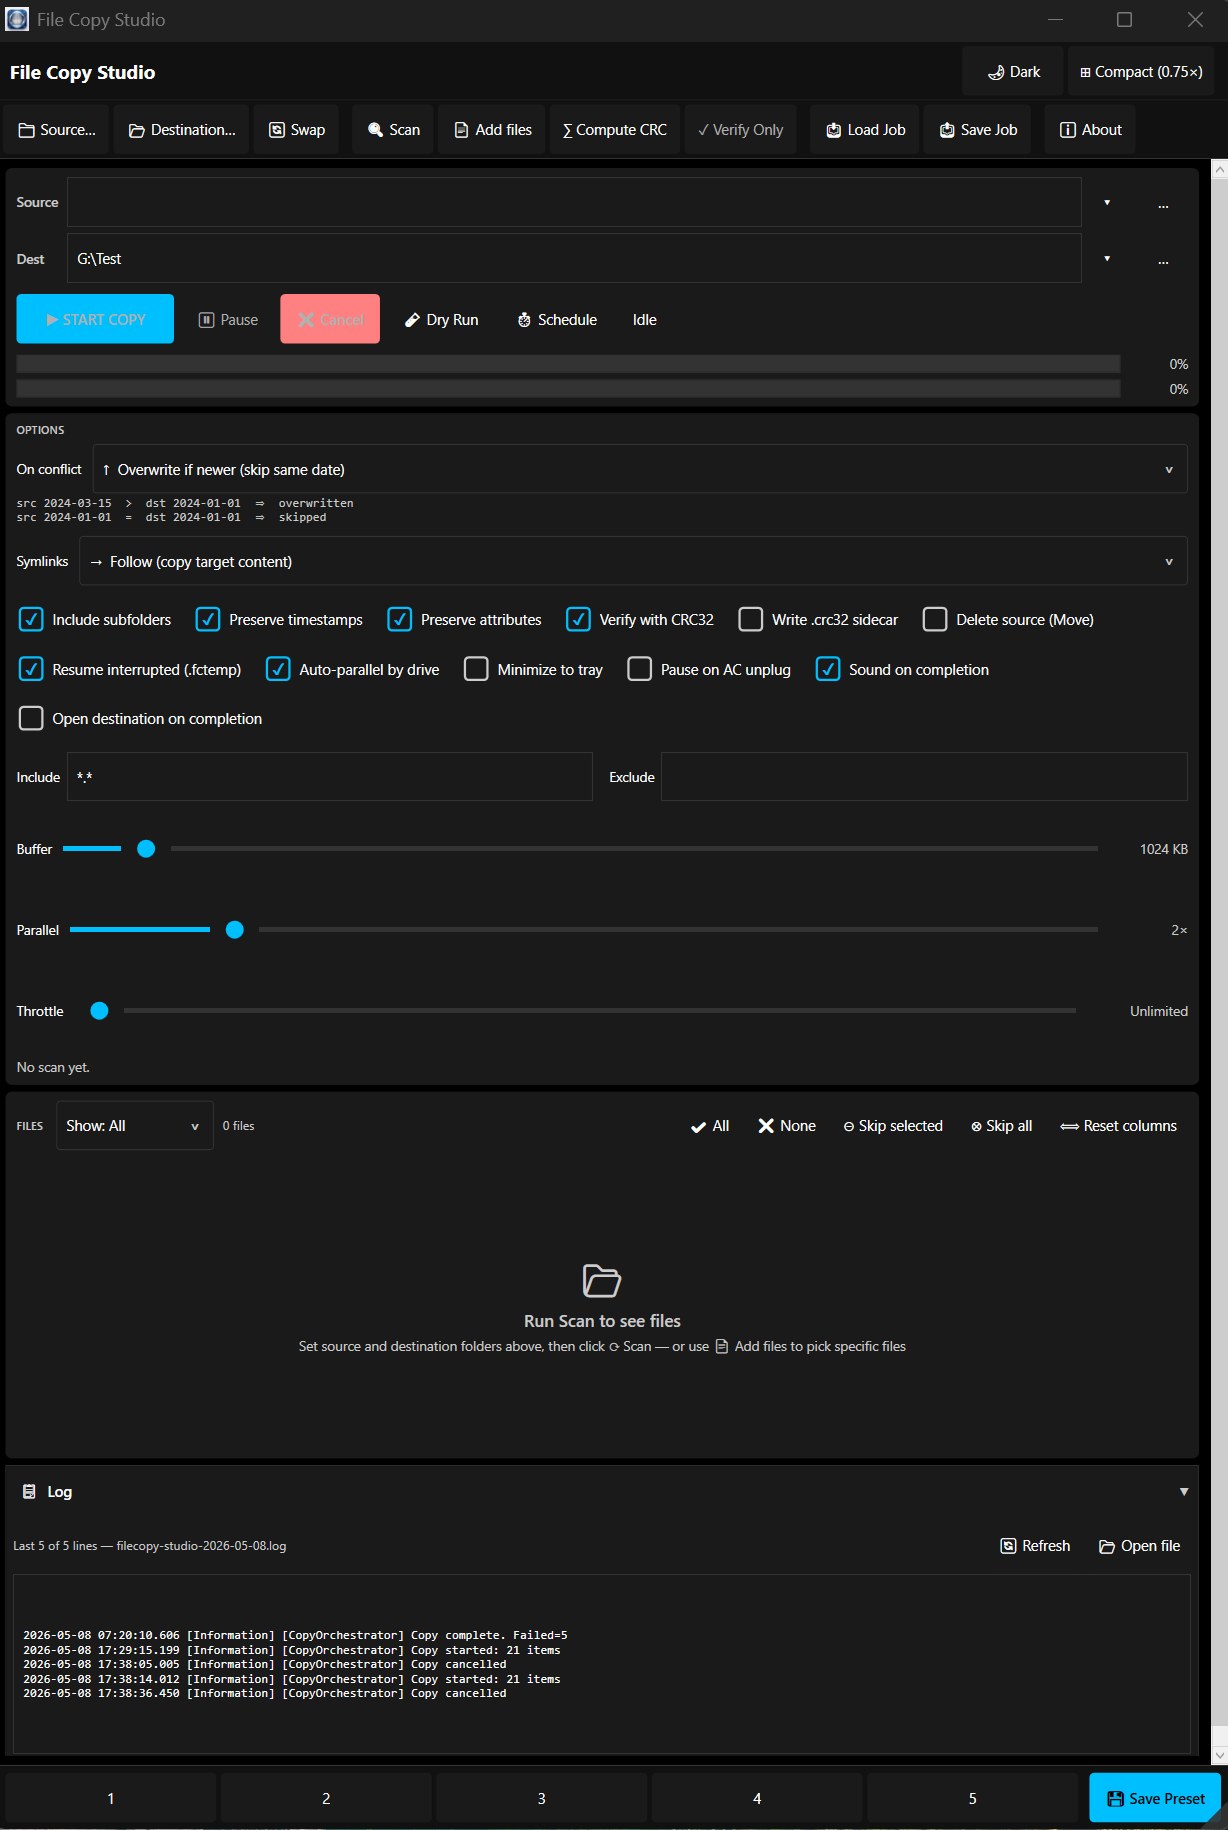Open the Schedule option
The image size is (1228, 1830).
coord(557,319)
